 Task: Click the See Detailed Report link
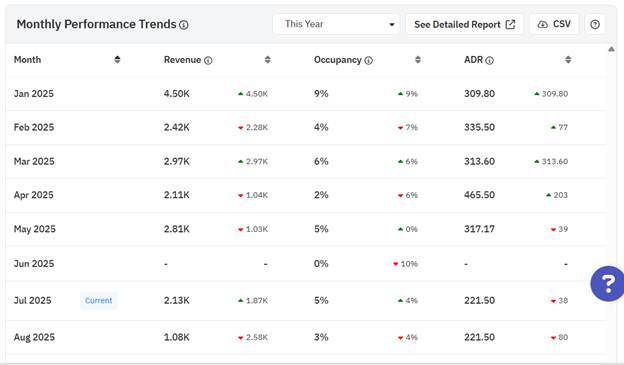464,25
